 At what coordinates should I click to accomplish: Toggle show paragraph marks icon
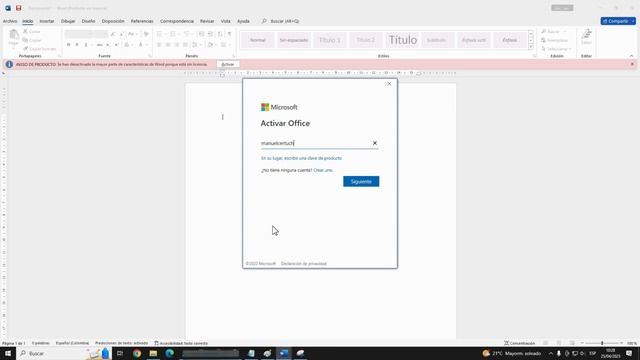[x=229, y=34]
